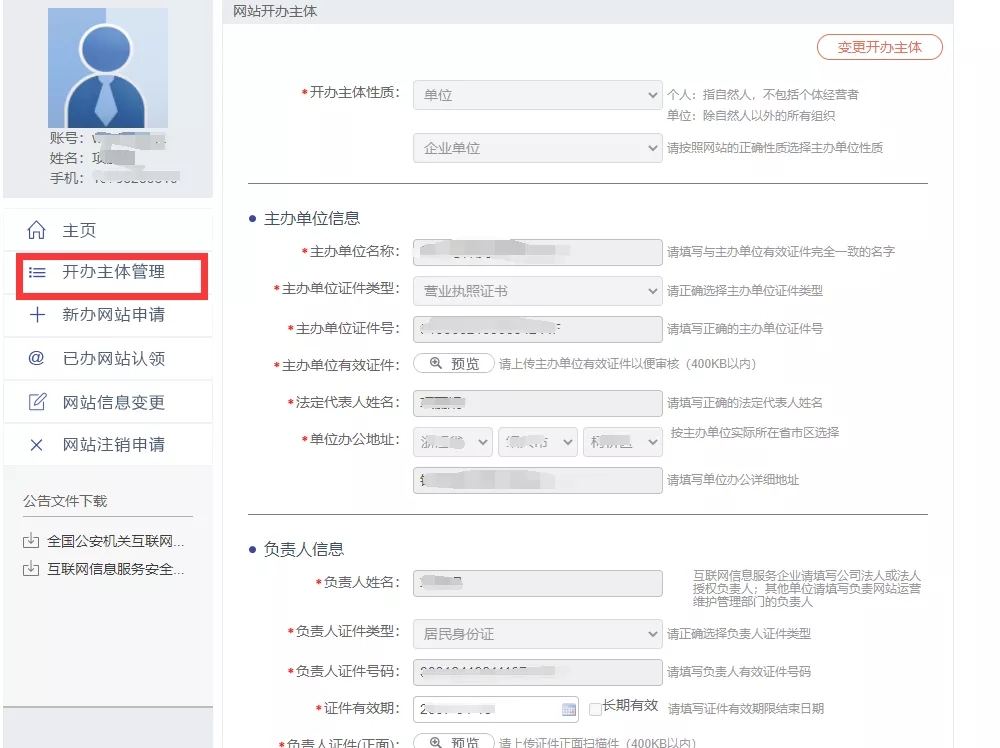1000x748 pixels.
Task: Click the X icon for 网站注销申请
Action: [x=37, y=445]
